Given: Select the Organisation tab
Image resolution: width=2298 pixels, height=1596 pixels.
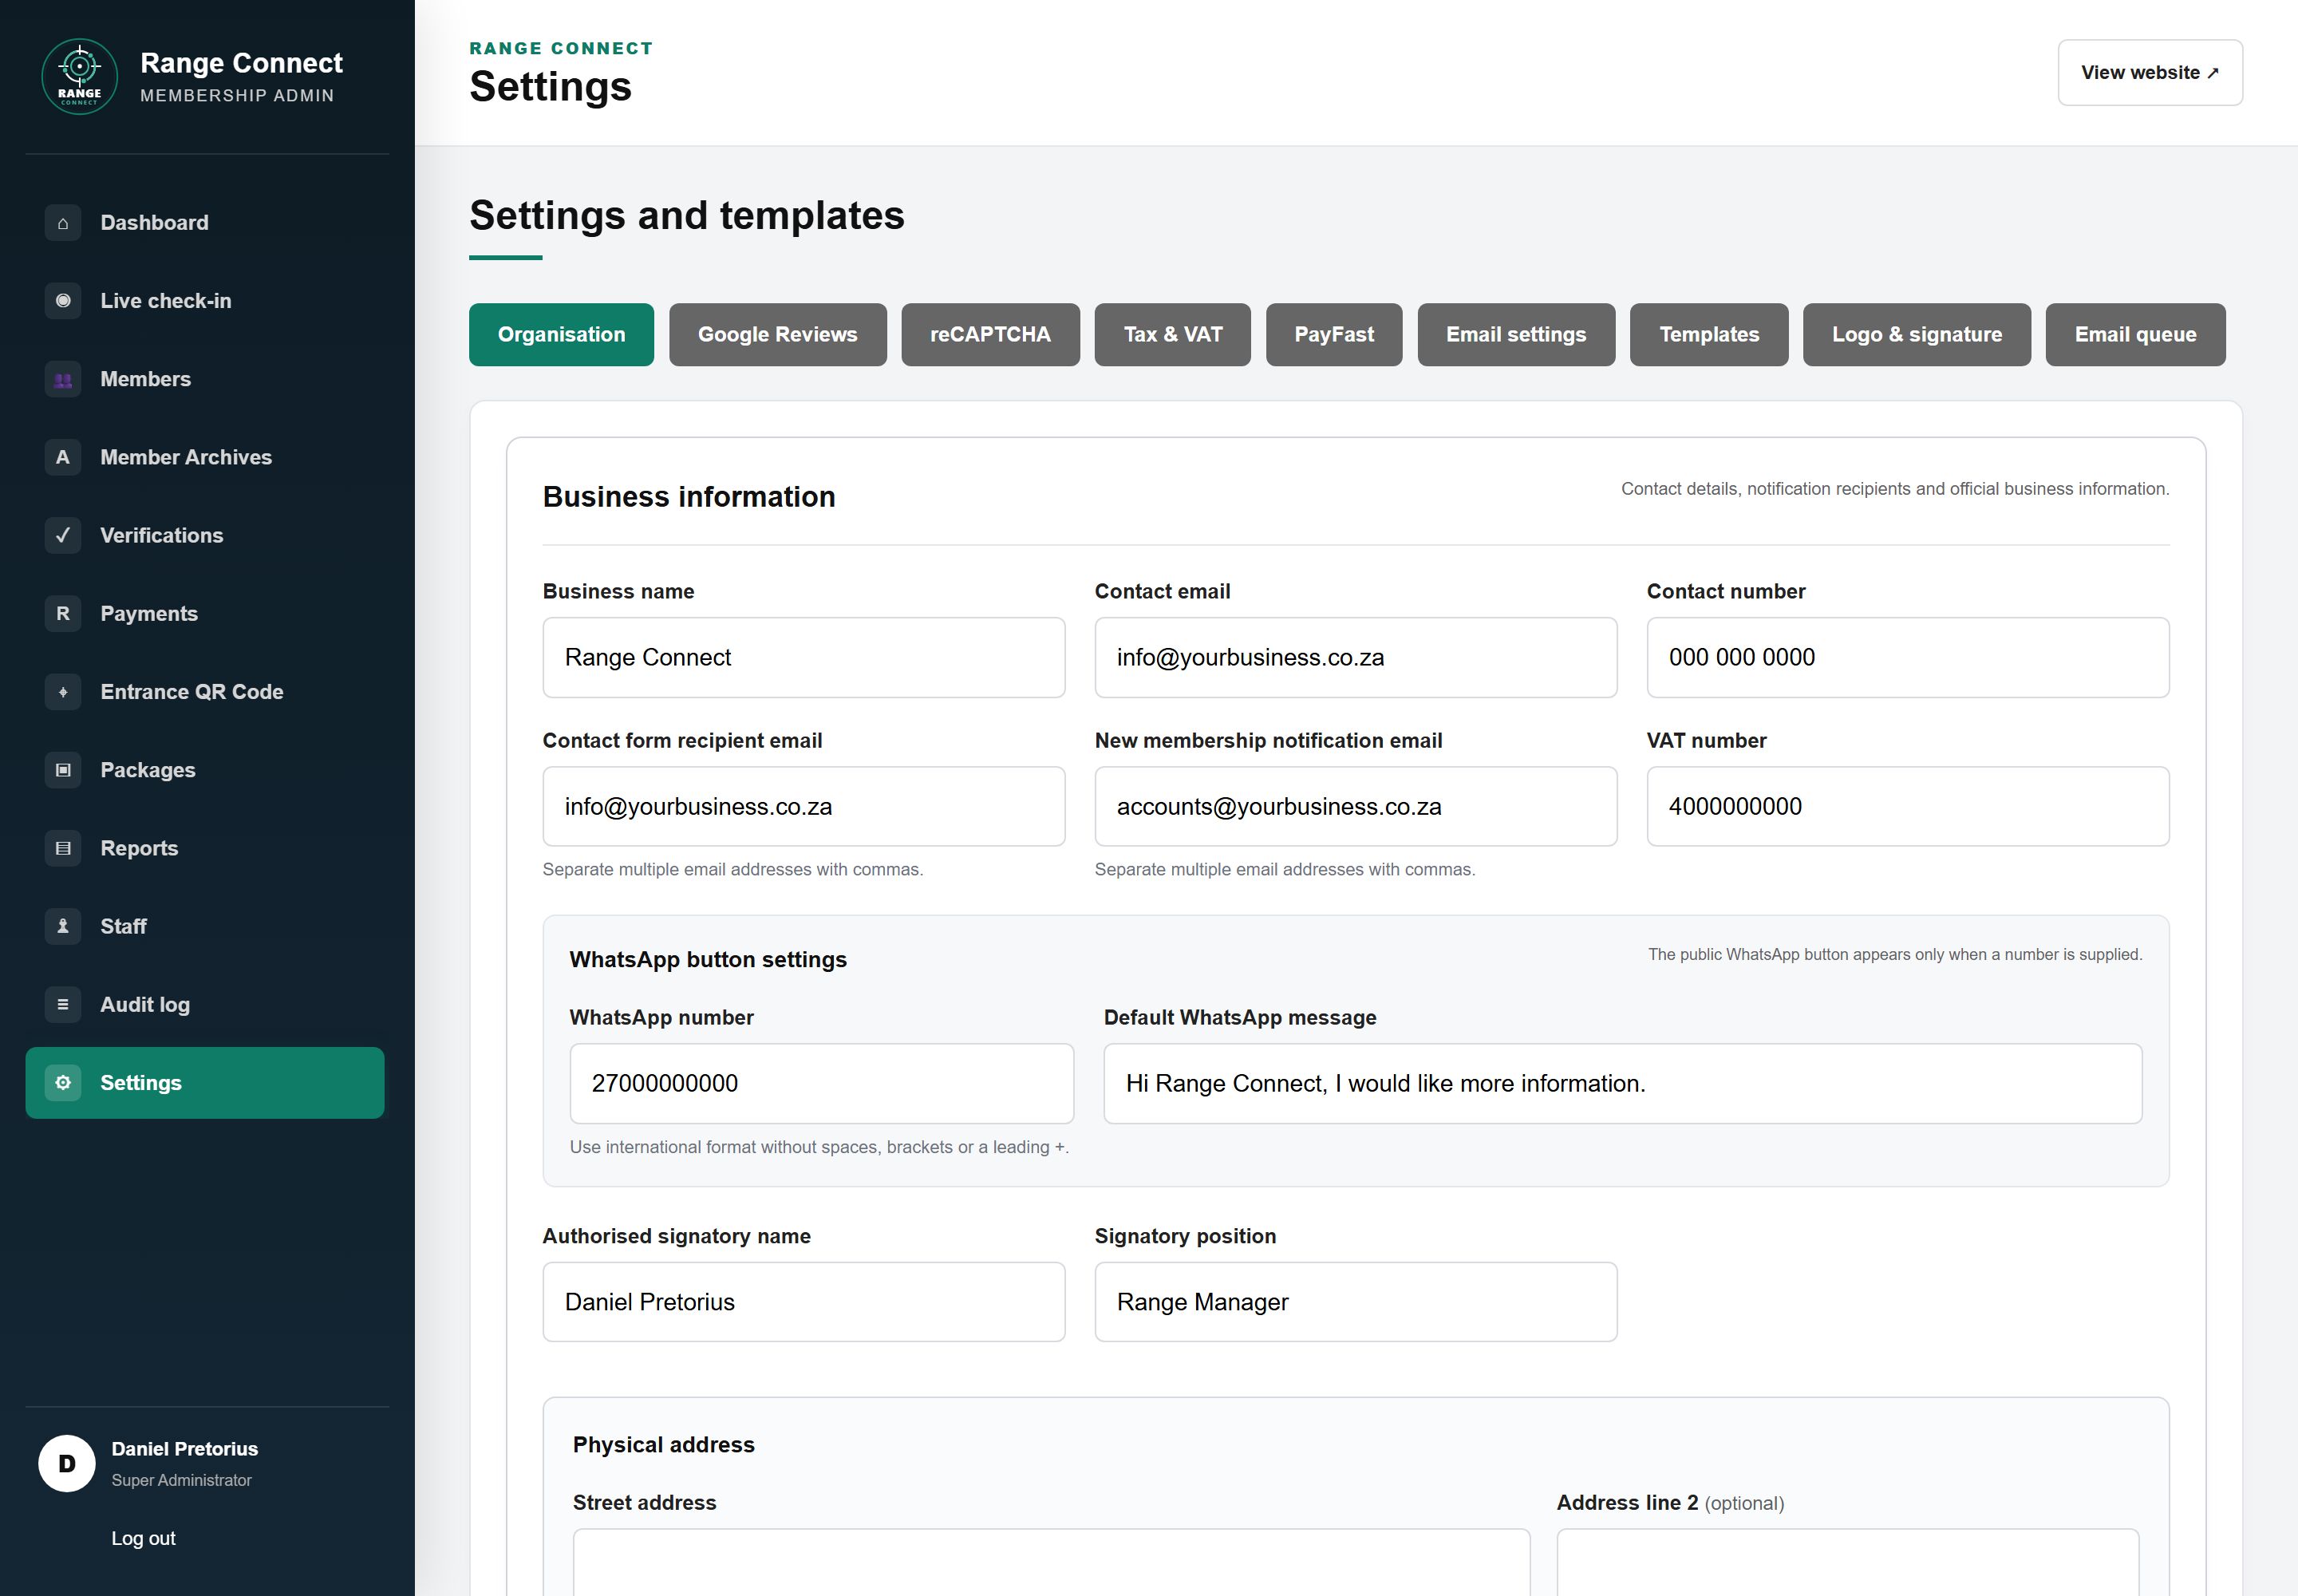Looking at the screenshot, I should (561, 334).
